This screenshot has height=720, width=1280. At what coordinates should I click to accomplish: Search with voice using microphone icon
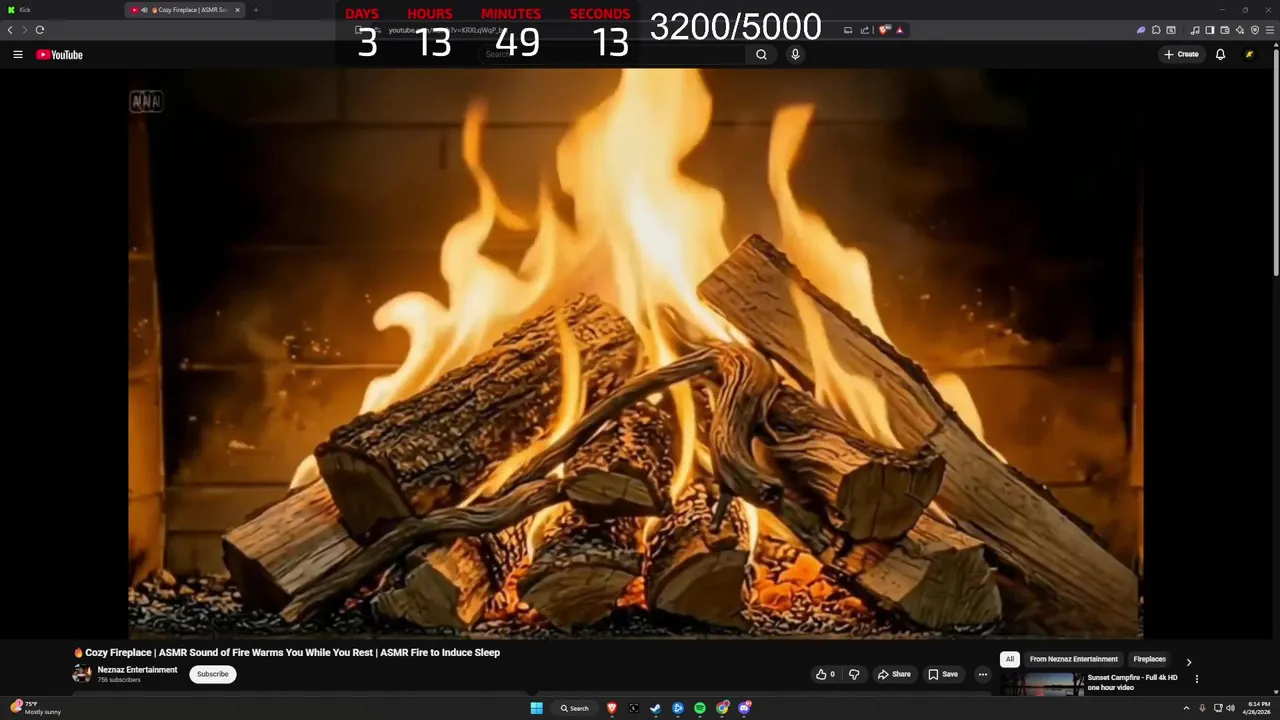pyautogui.click(x=795, y=55)
